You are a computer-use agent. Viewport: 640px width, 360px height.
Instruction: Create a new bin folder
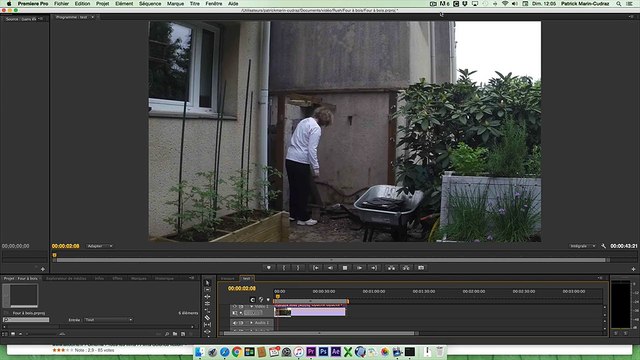click(175, 334)
